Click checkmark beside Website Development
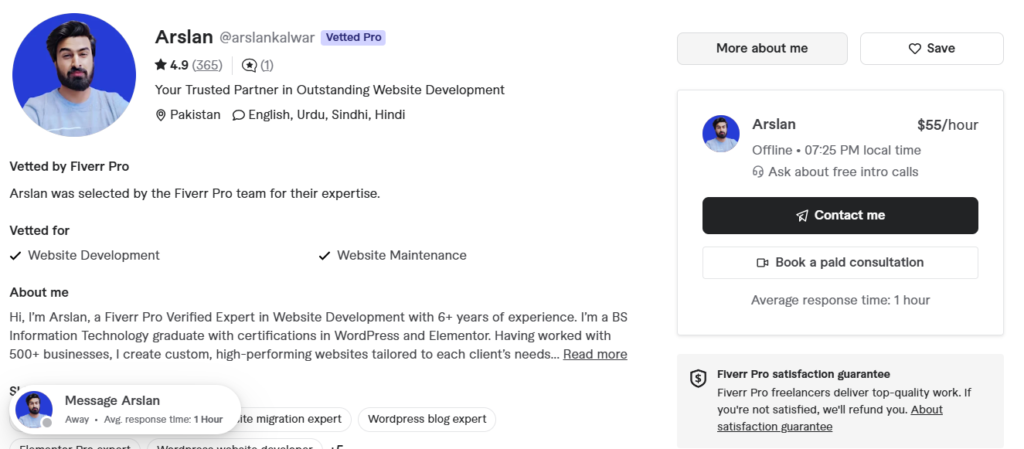 coord(16,256)
